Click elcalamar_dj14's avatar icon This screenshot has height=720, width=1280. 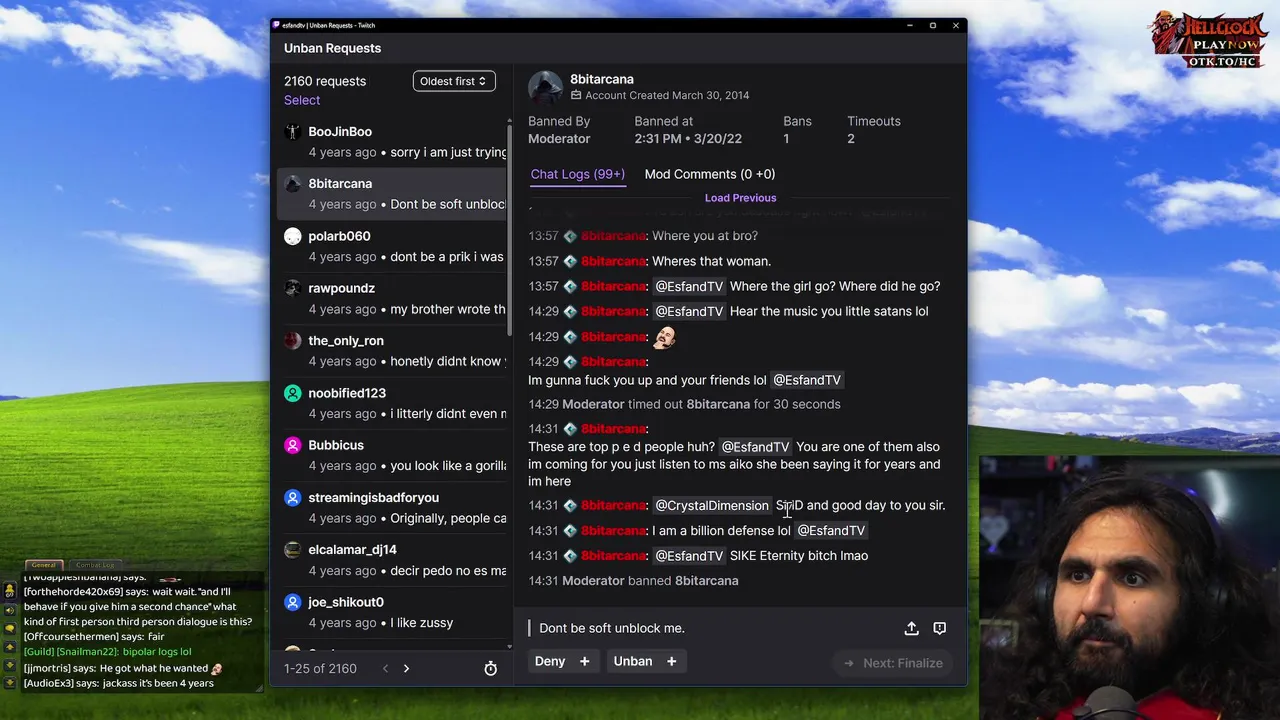[x=292, y=549]
